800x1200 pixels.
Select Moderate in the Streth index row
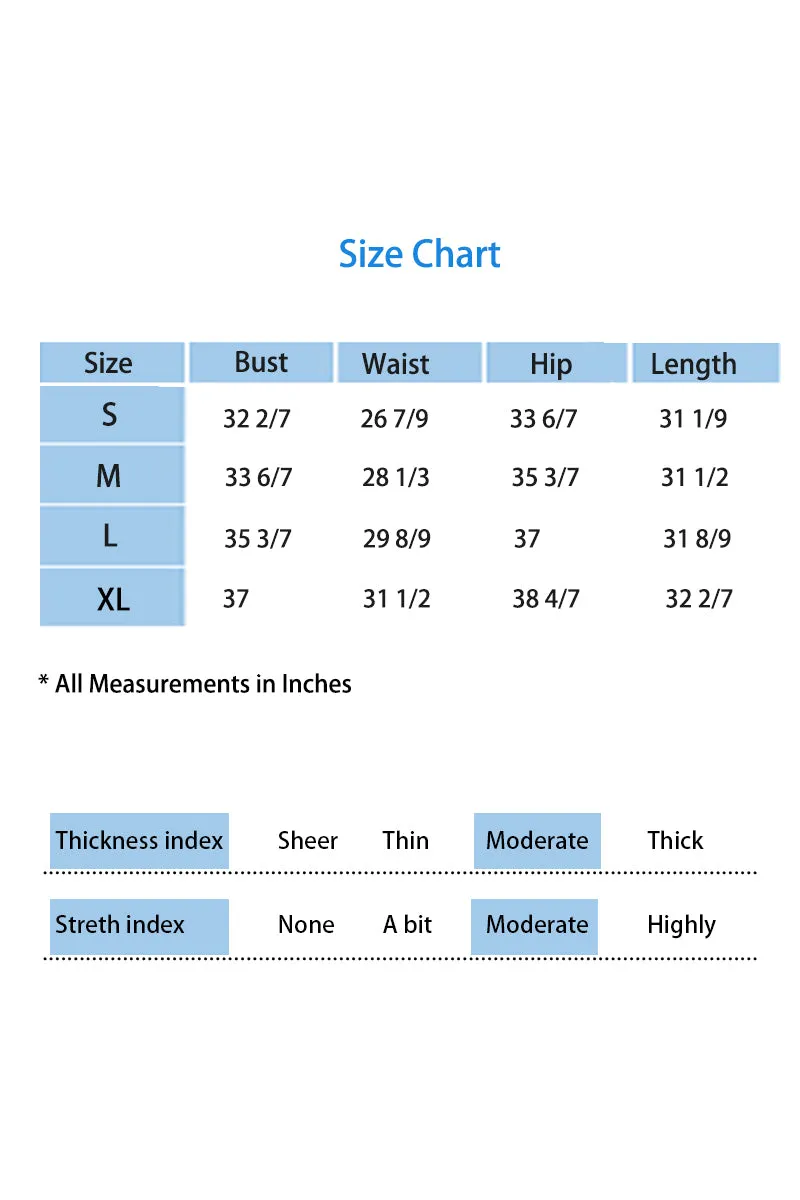[x=535, y=925]
